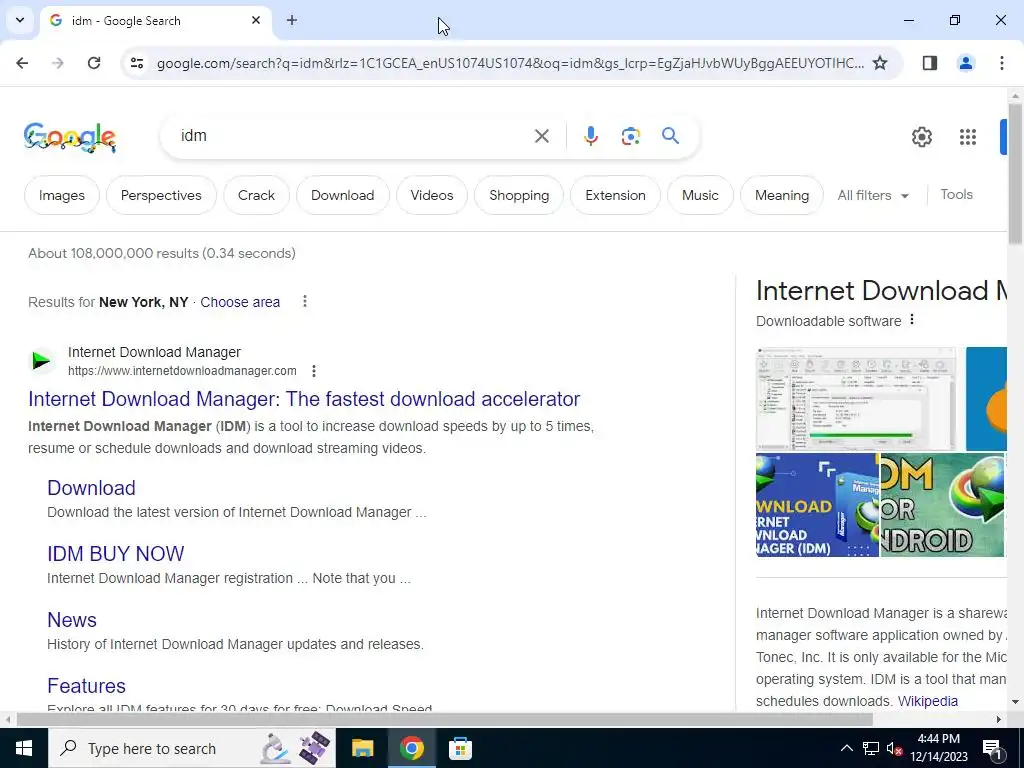Click Internet Download Manager favicon
Image resolution: width=1024 pixels, height=768 pixels.
41,360
